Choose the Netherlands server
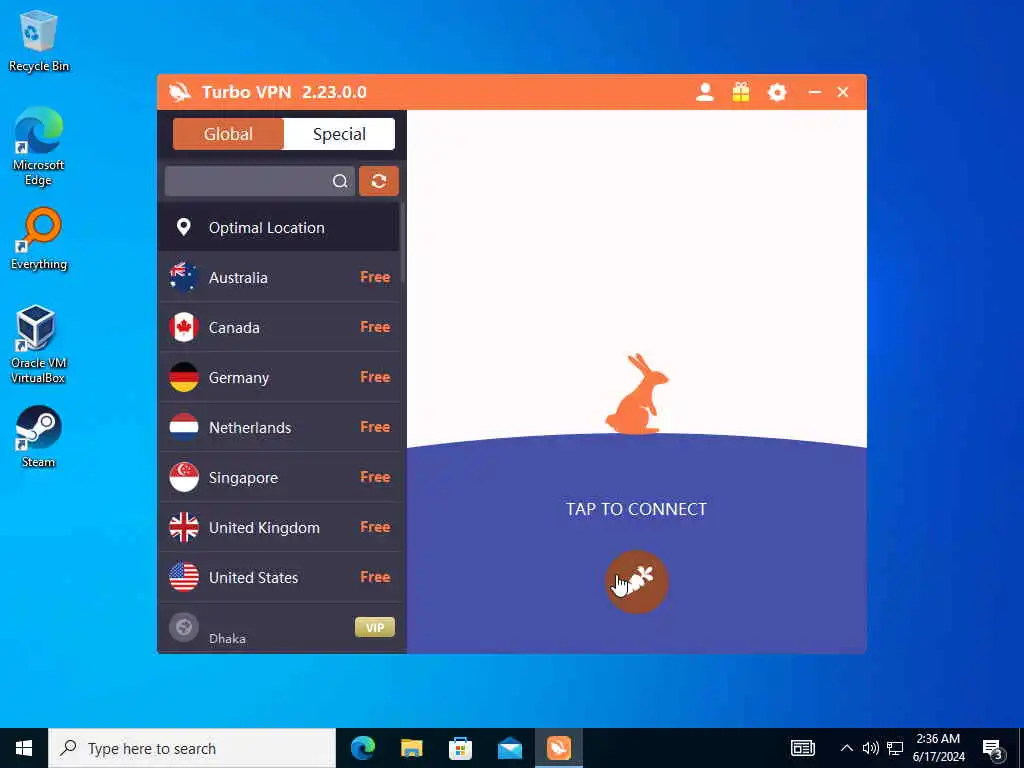1024x768 pixels. pos(278,427)
